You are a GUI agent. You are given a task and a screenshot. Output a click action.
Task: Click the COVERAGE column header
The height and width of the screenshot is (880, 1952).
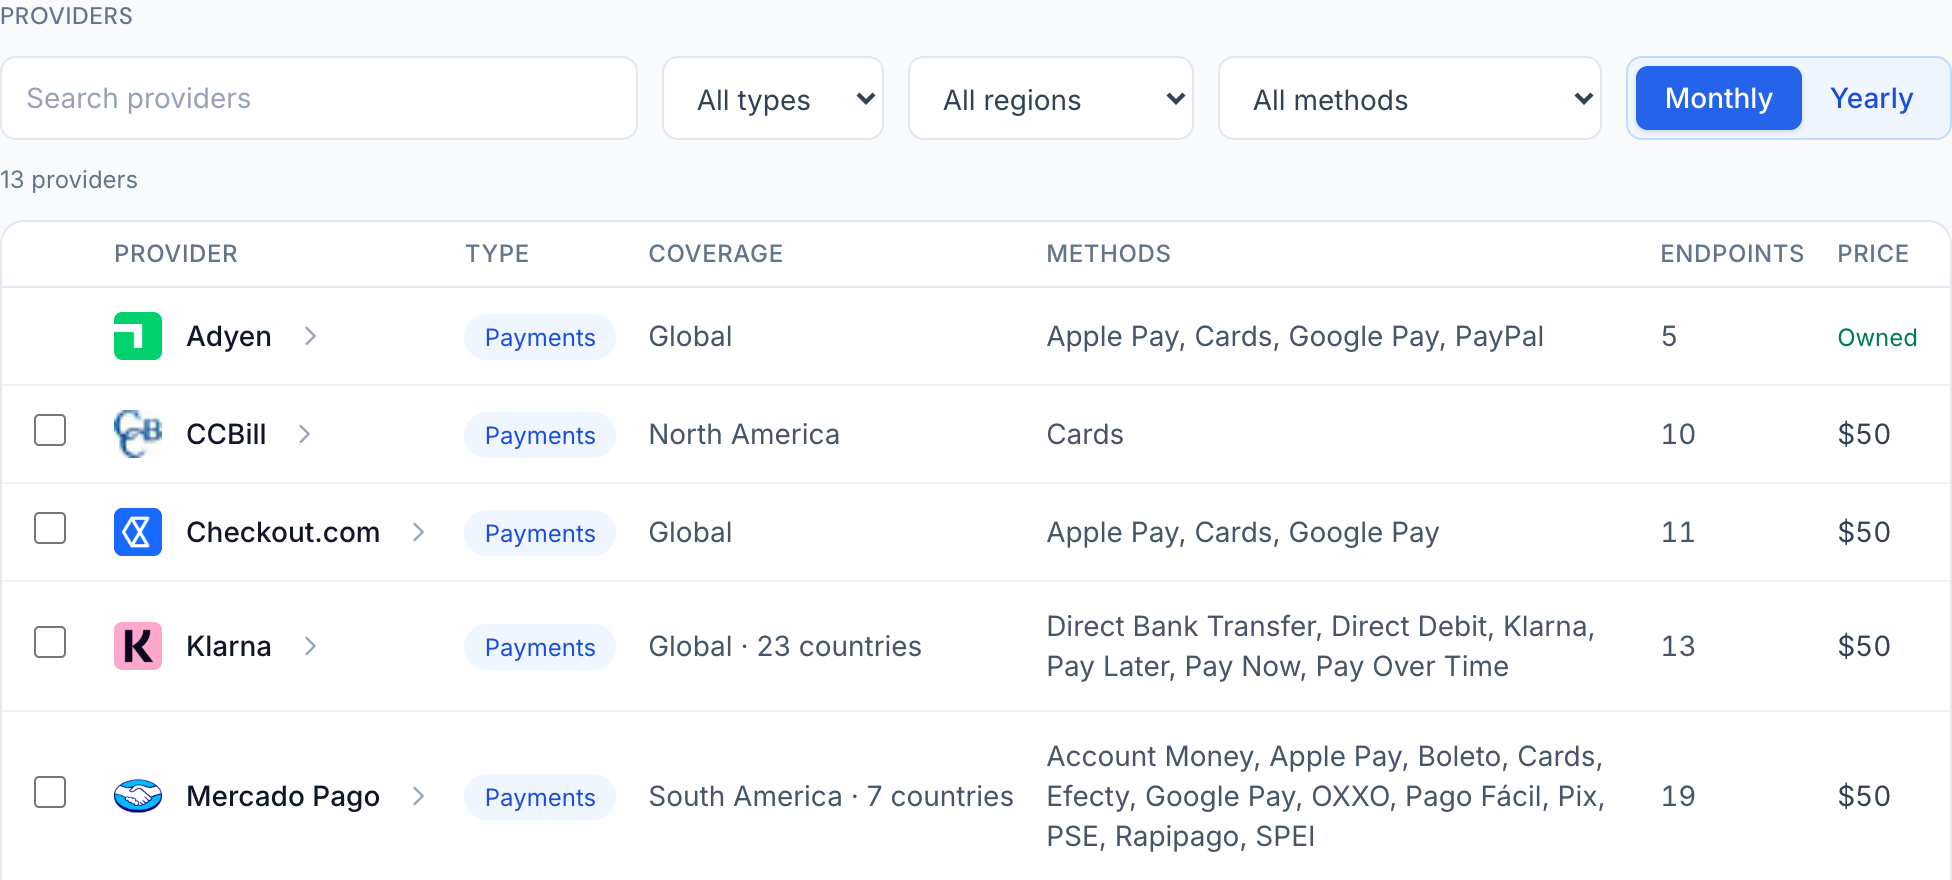click(x=716, y=254)
